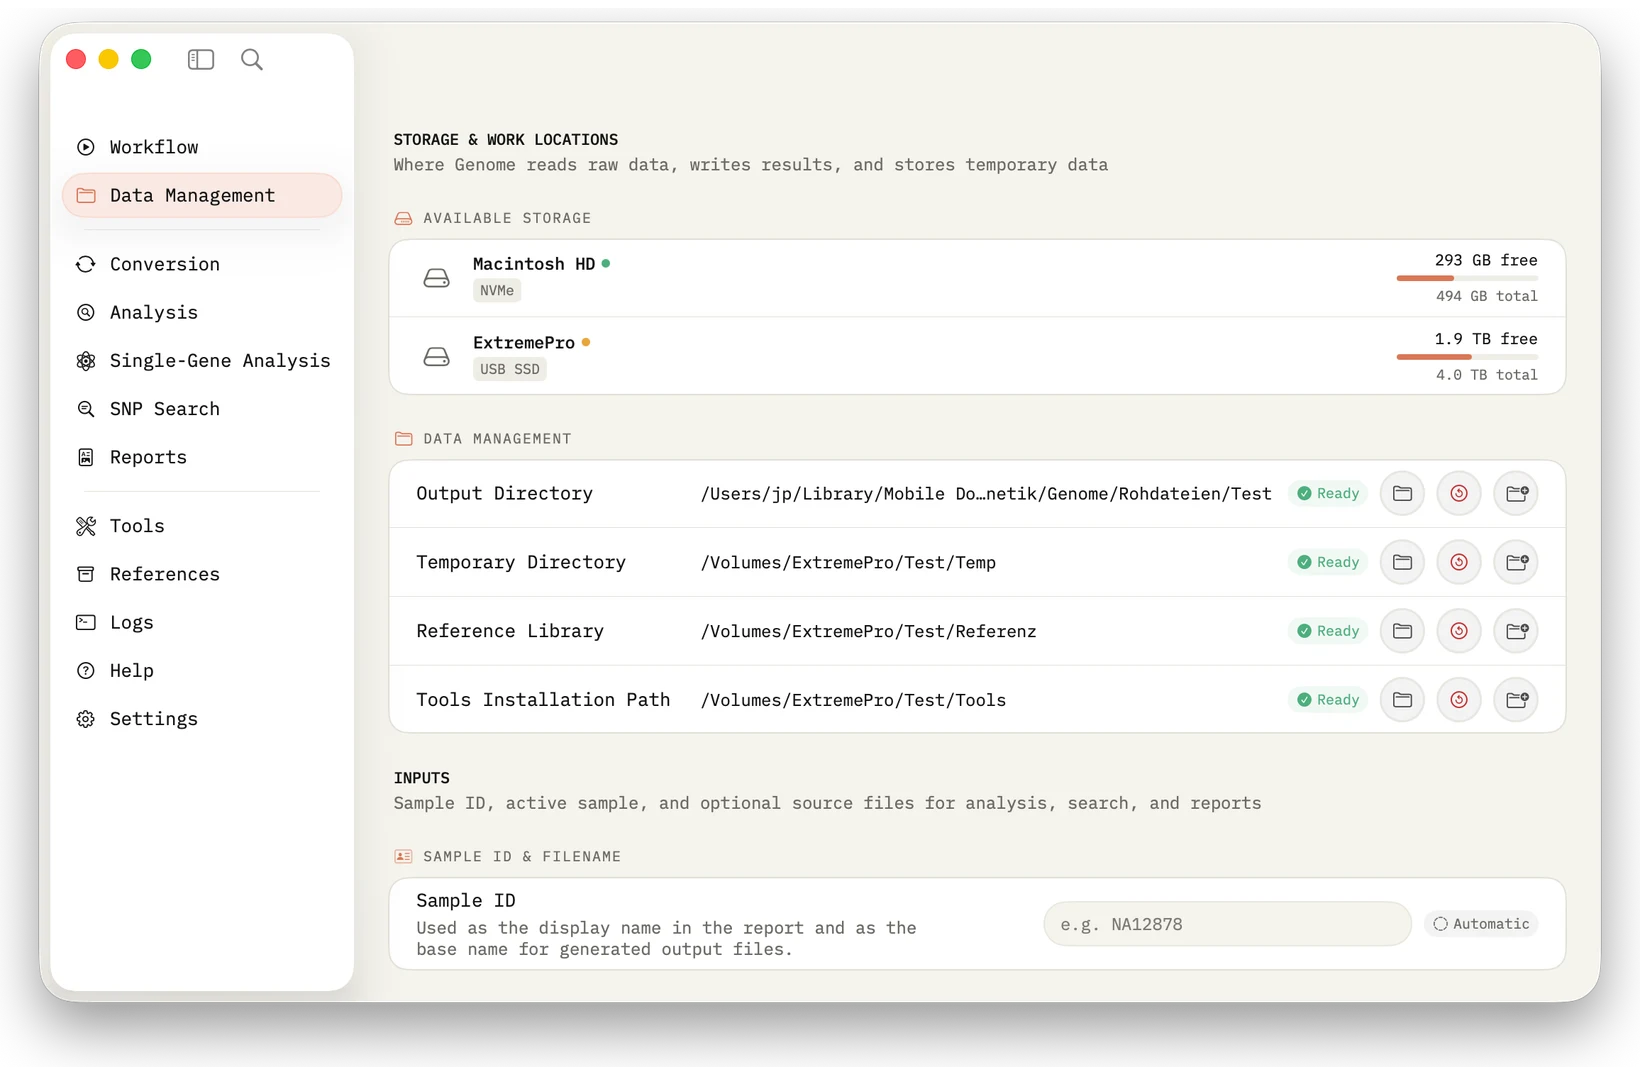
Task: Open the Tools section
Action: 202,526
